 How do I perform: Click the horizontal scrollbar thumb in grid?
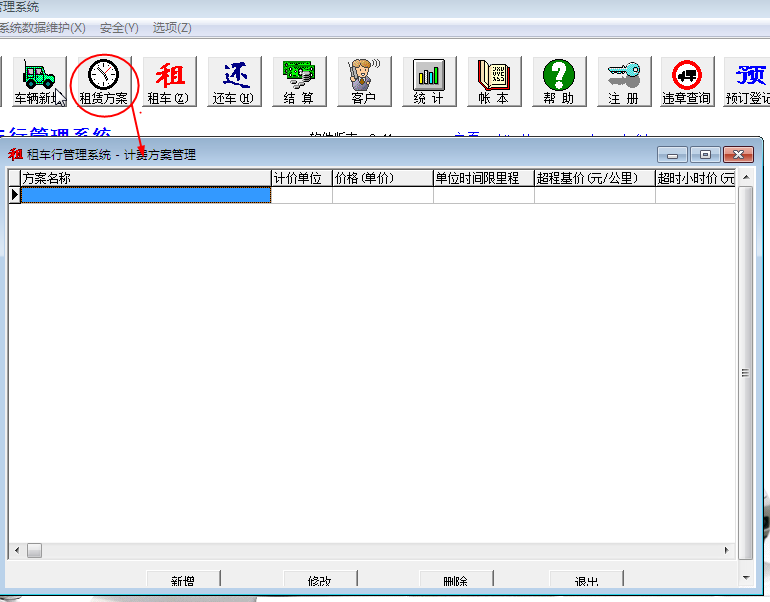tap(34, 550)
